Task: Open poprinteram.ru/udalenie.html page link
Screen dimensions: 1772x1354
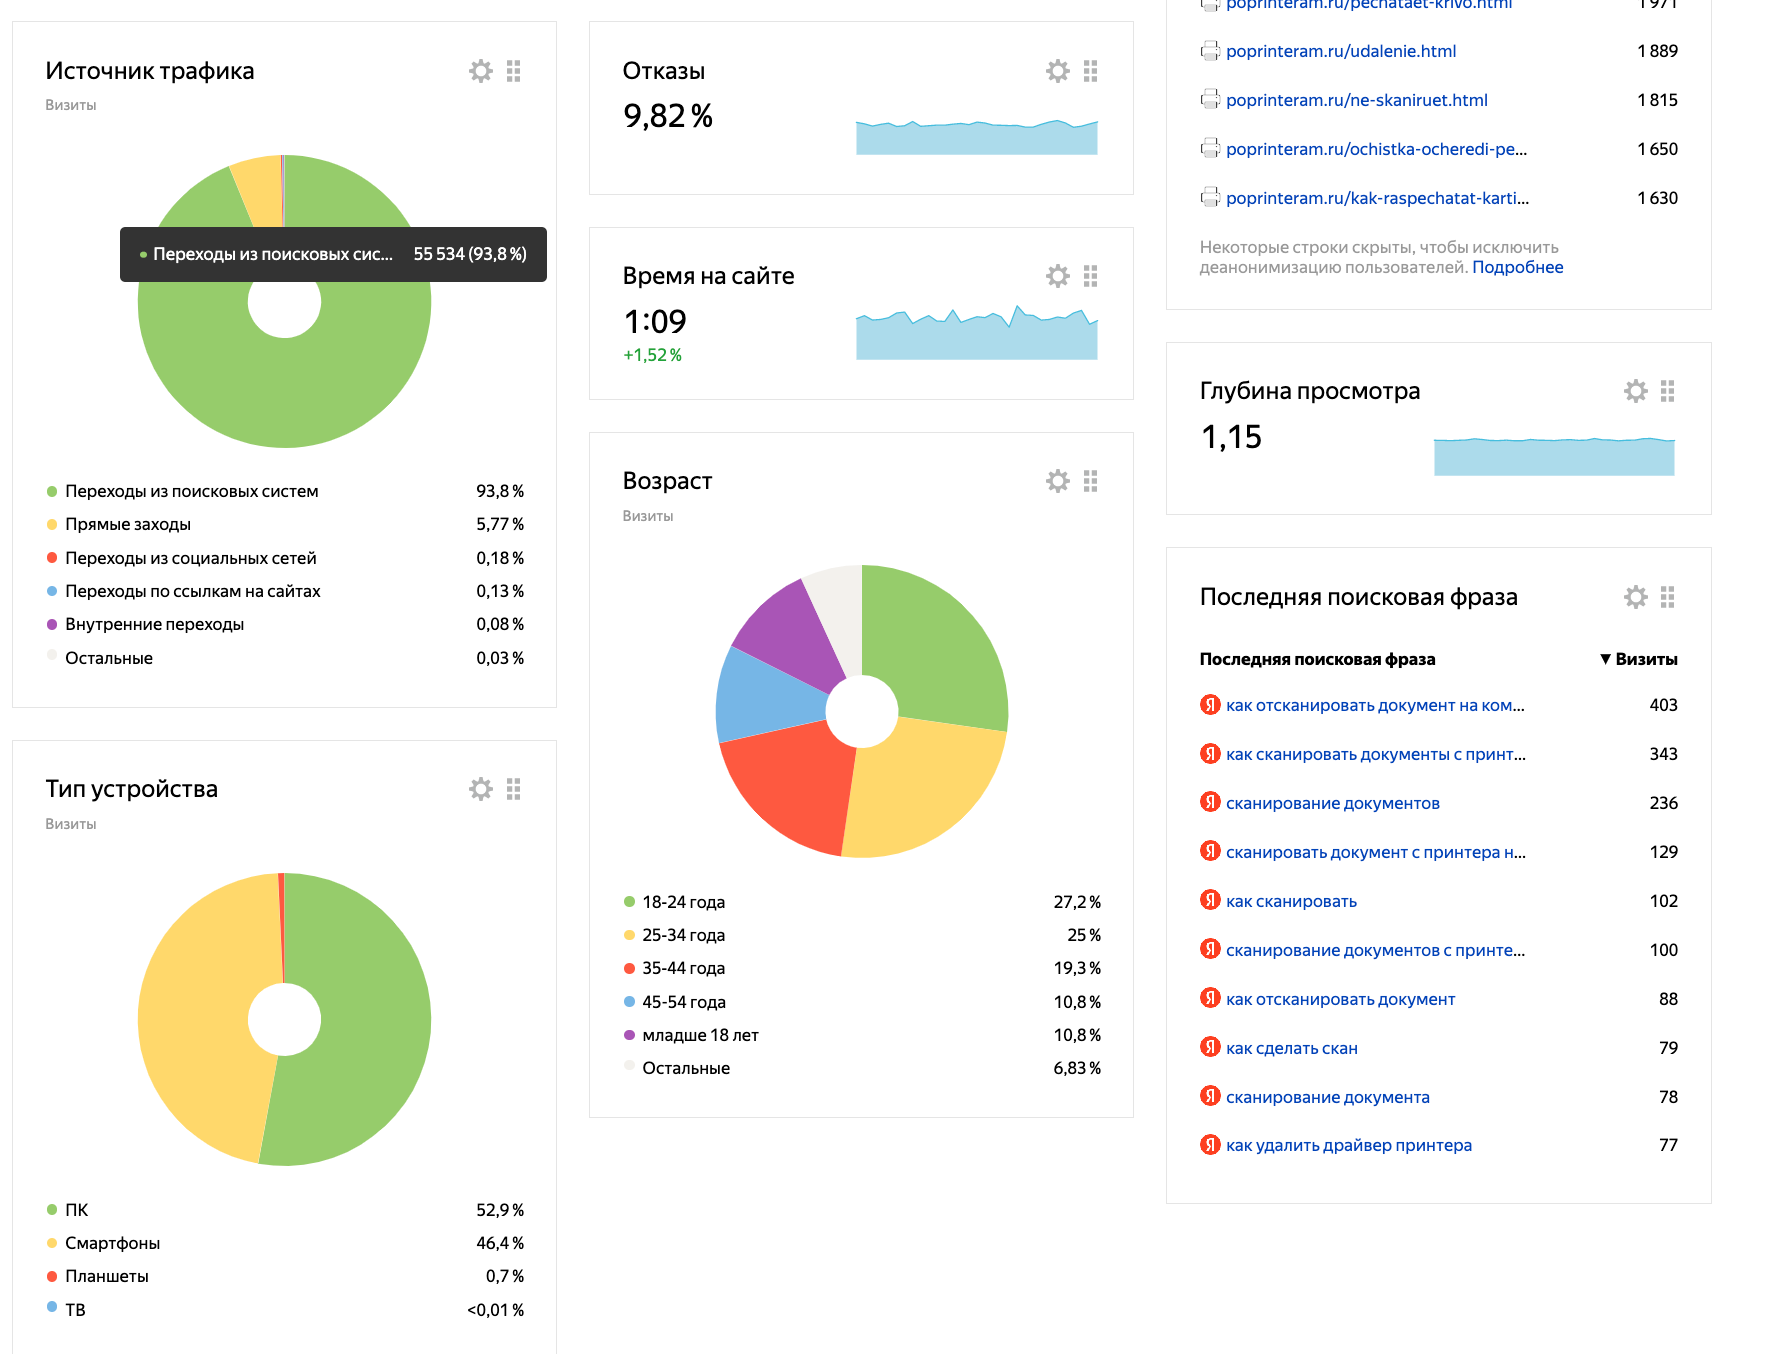Action: click(1341, 51)
